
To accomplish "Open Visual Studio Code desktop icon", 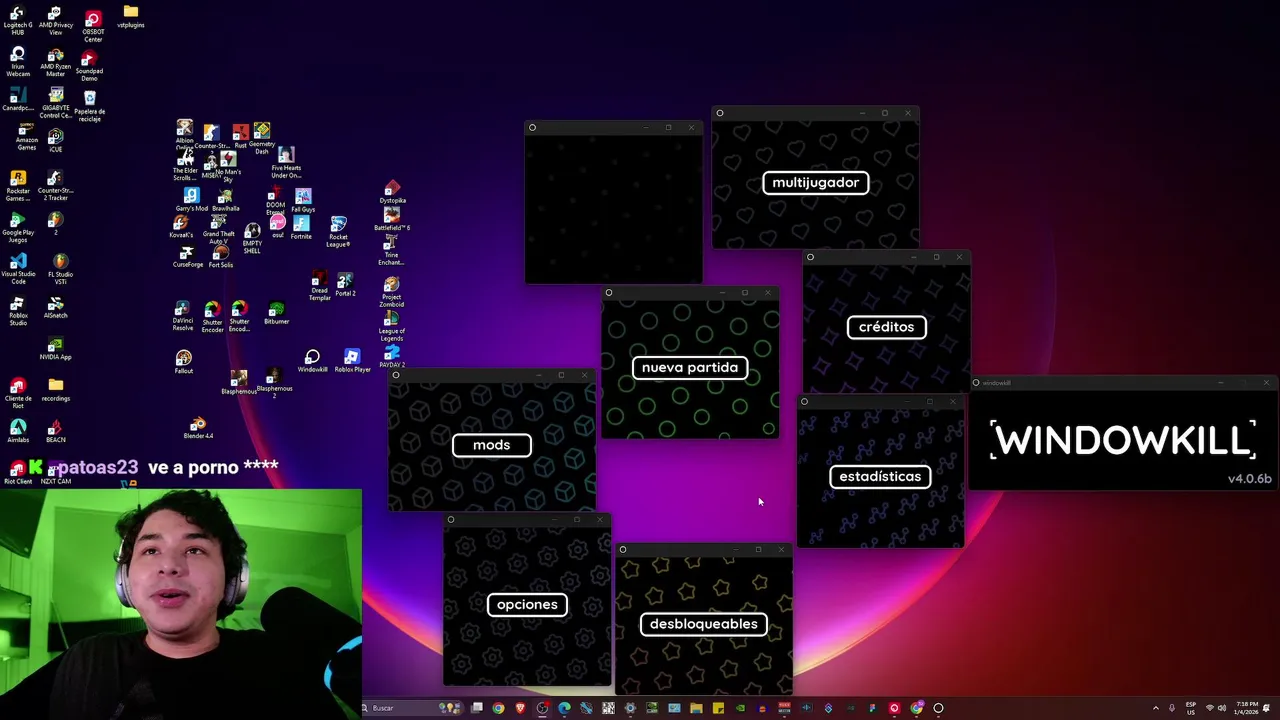I will point(18,268).
